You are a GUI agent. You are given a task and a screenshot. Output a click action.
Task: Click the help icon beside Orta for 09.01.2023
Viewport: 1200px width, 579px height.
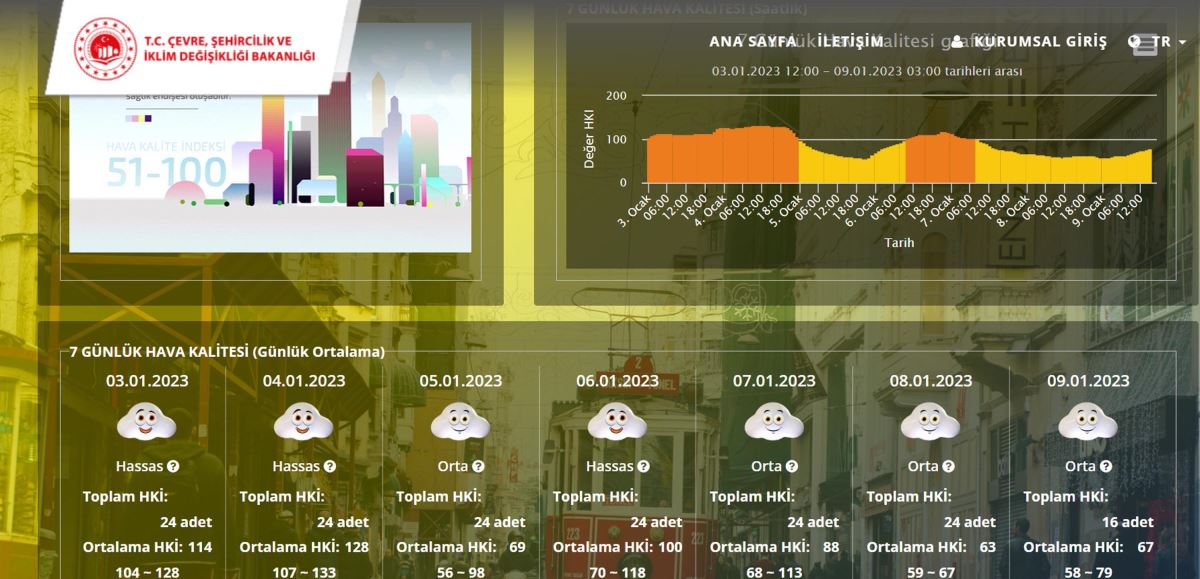coord(1105,466)
